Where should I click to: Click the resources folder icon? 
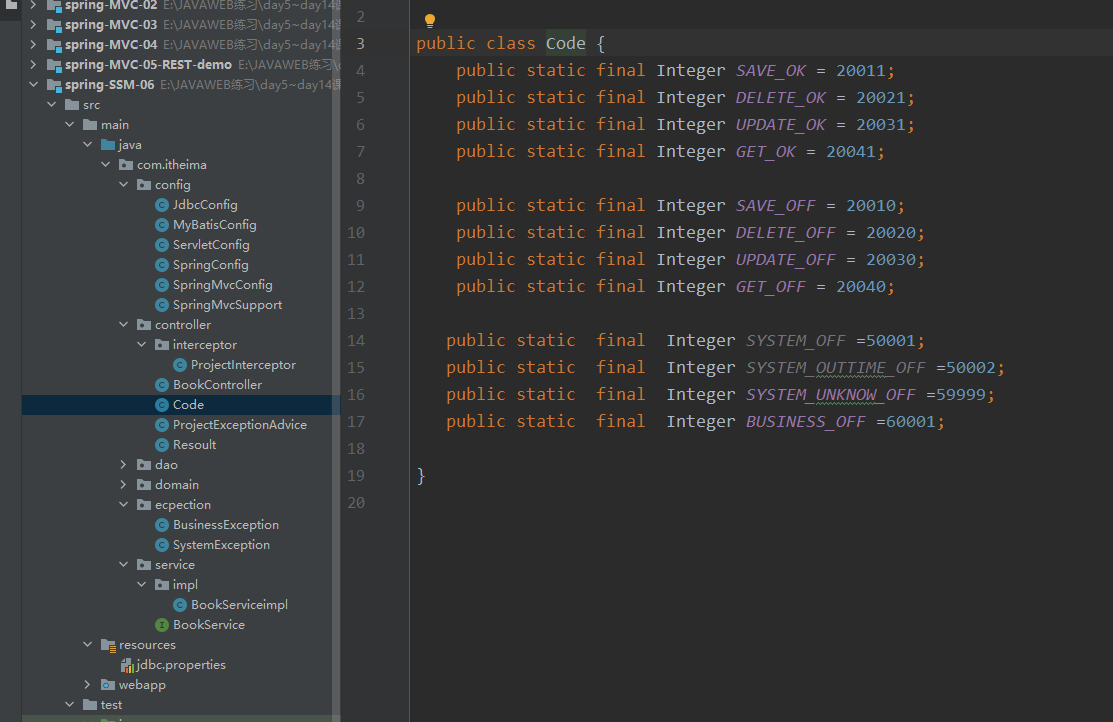tap(108, 645)
